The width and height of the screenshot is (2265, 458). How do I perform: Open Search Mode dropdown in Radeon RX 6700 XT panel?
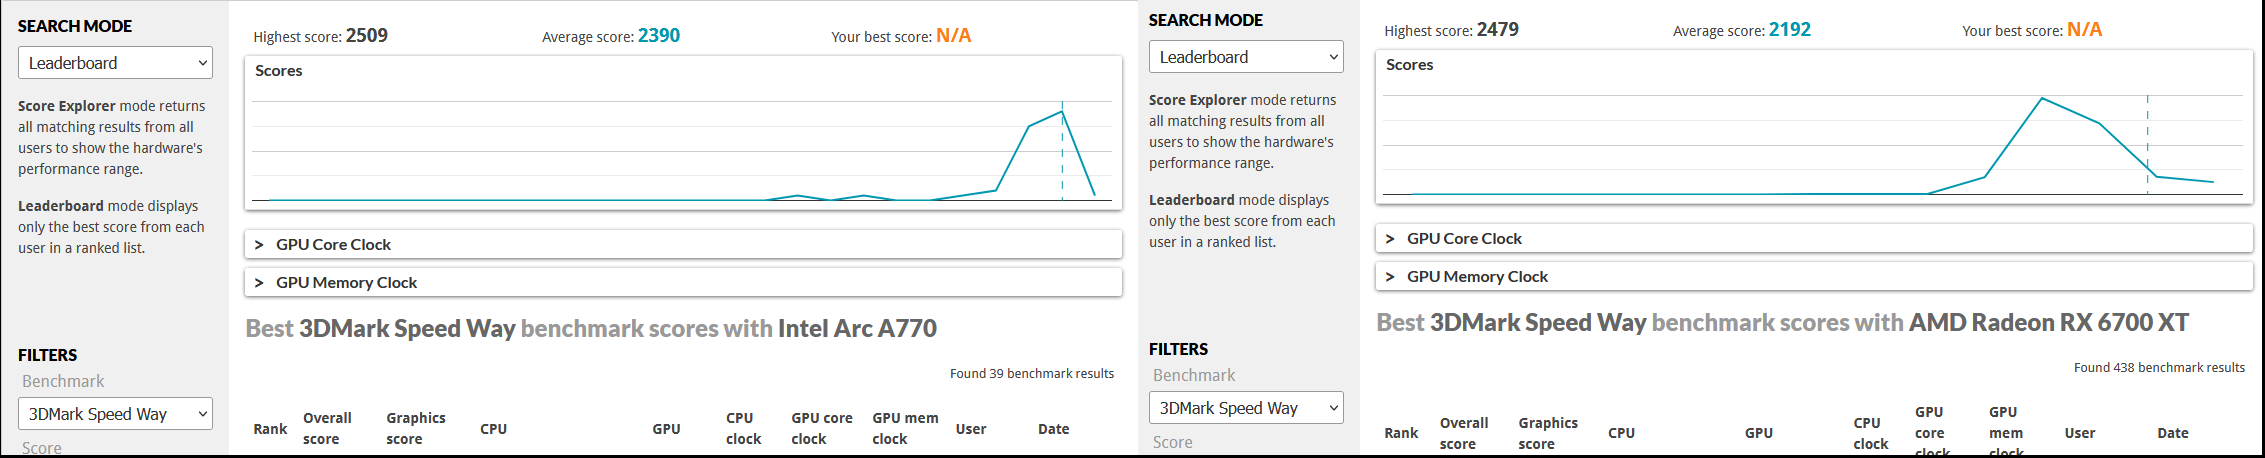point(1246,57)
